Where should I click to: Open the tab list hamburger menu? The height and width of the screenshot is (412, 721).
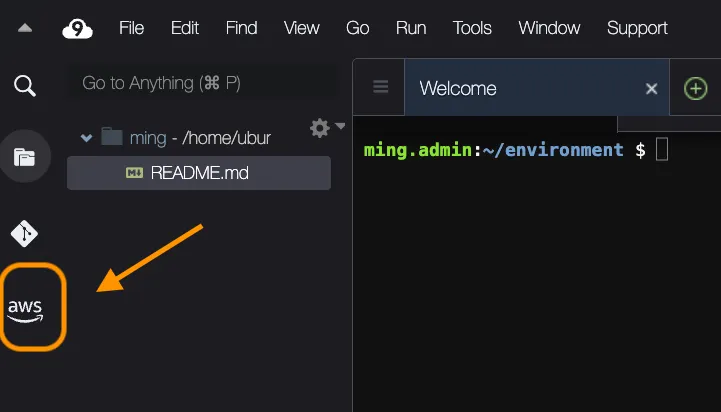coord(380,86)
